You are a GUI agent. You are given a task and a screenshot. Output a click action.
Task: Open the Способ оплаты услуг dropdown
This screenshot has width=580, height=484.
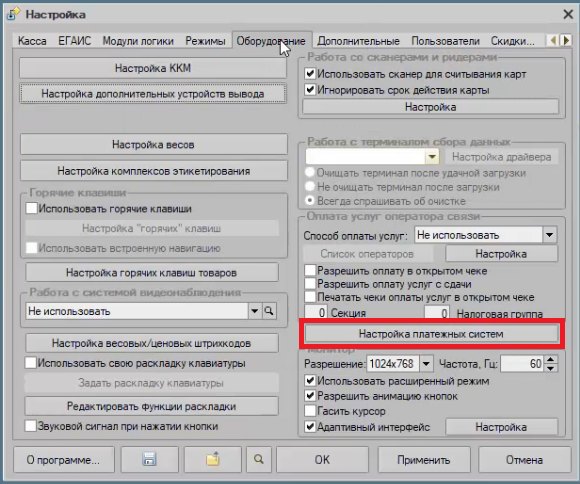coord(549,235)
